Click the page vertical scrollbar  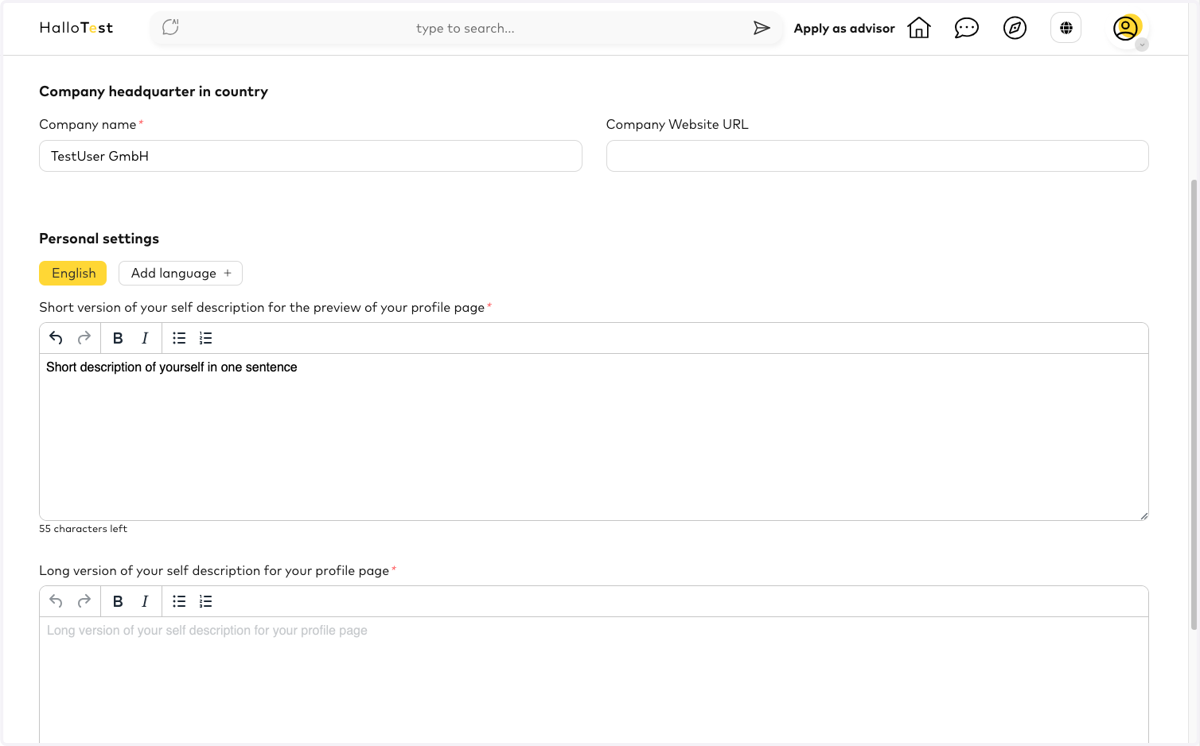tap(1194, 405)
